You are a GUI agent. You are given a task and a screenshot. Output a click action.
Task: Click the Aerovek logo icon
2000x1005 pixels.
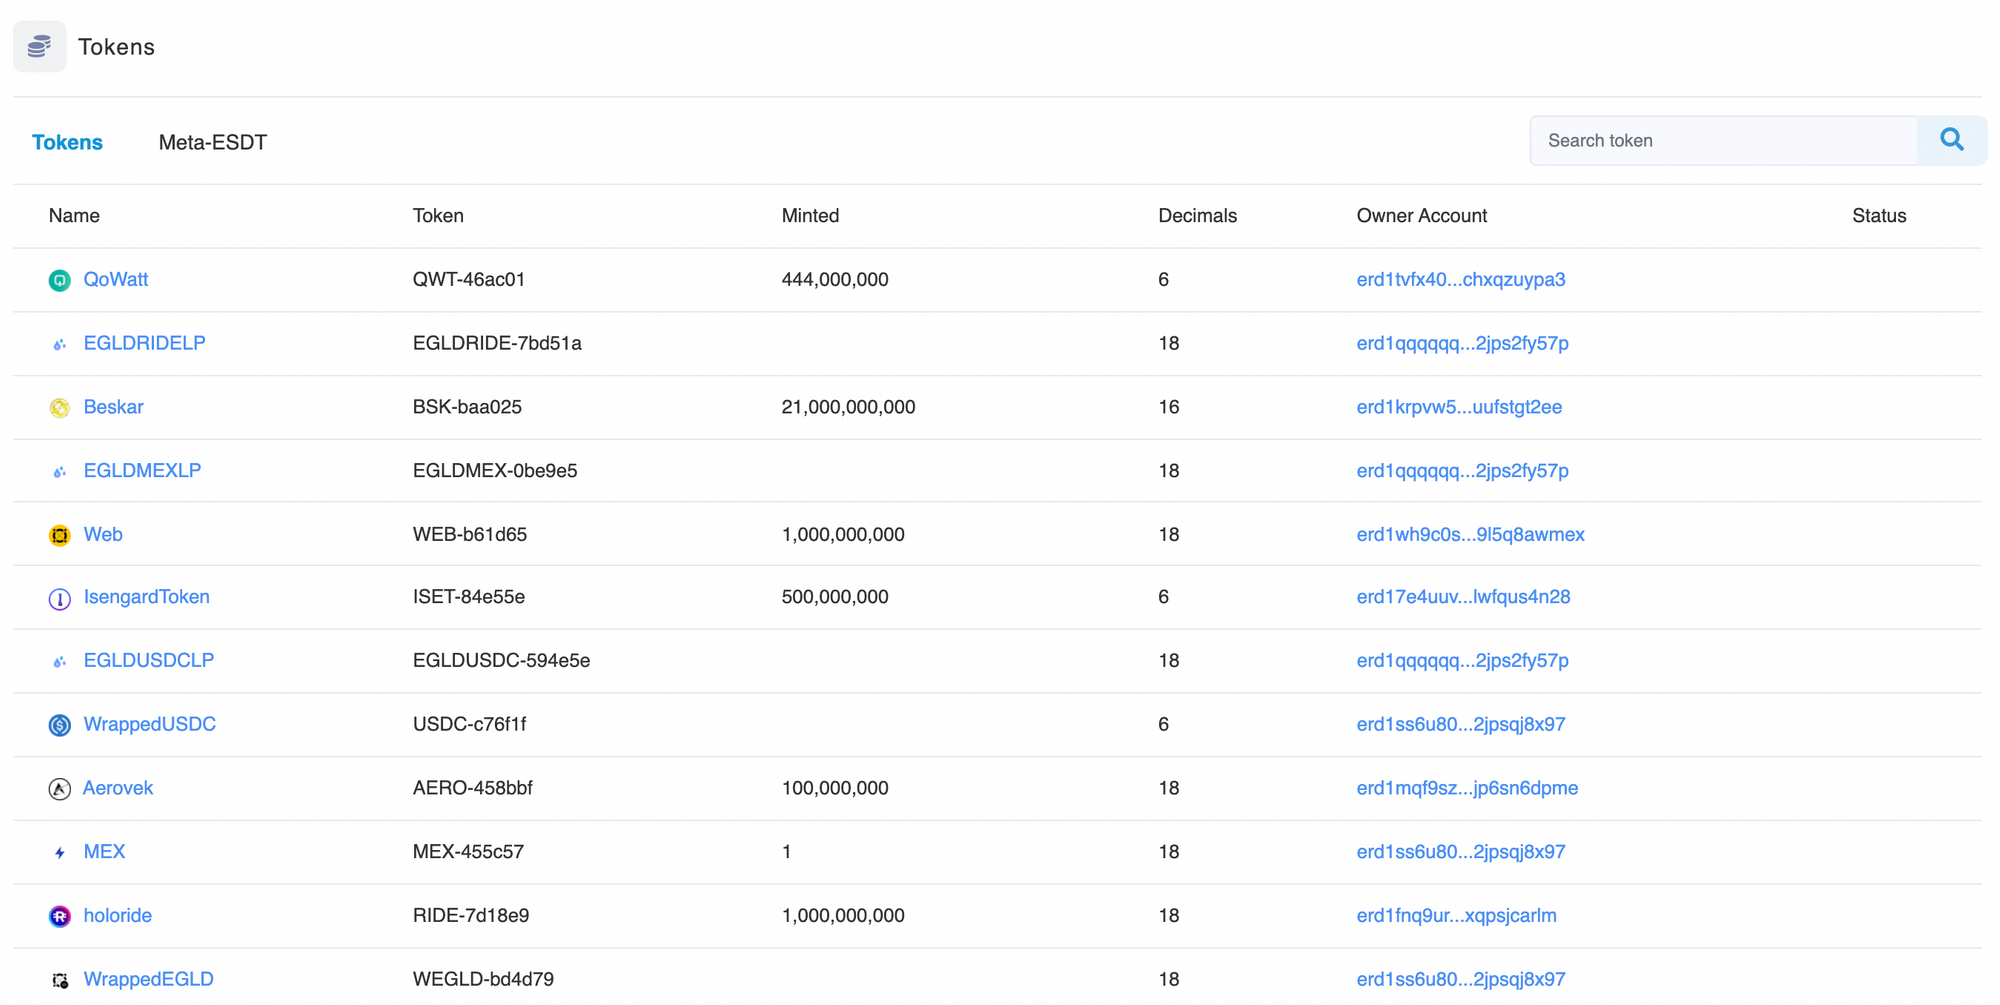tap(60, 789)
